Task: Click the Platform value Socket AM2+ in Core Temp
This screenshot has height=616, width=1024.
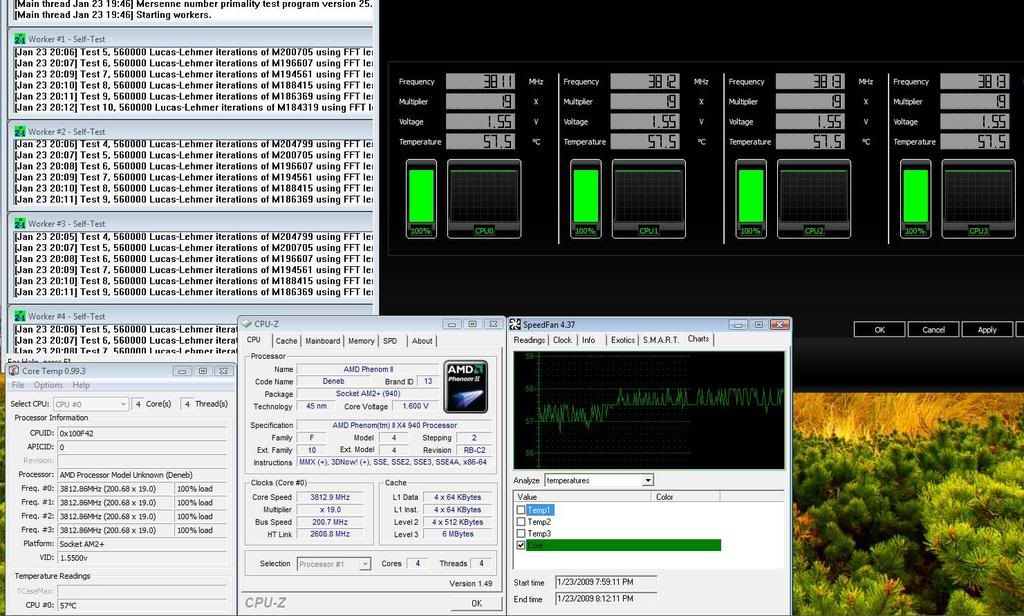Action: click(142, 544)
